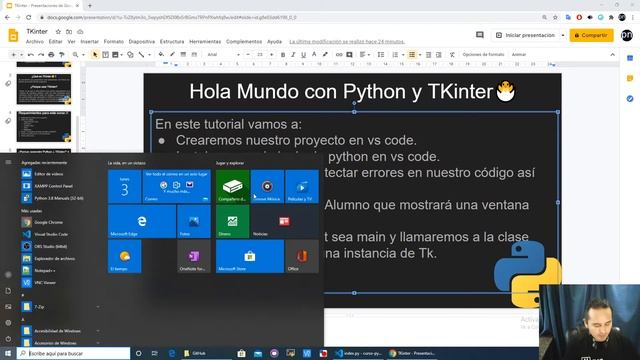Open the last modification history link

coord(347,42)
